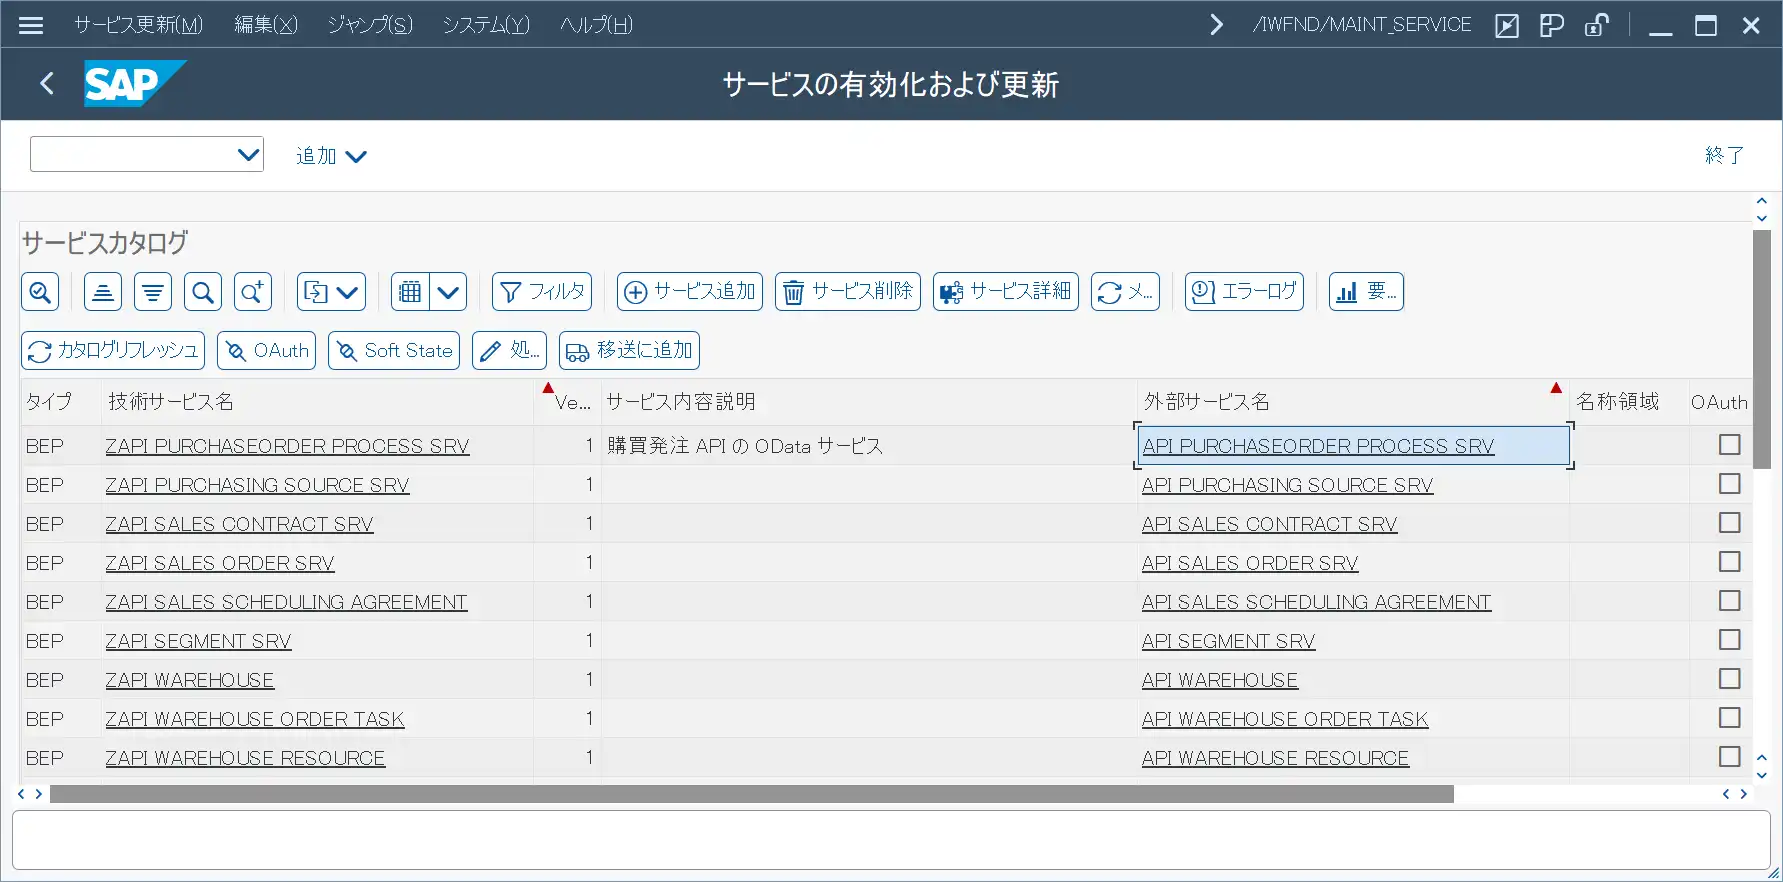Click the SAP logo
Image resolution: width=1783 pixels, height=882 pixels.
[133, 84]
